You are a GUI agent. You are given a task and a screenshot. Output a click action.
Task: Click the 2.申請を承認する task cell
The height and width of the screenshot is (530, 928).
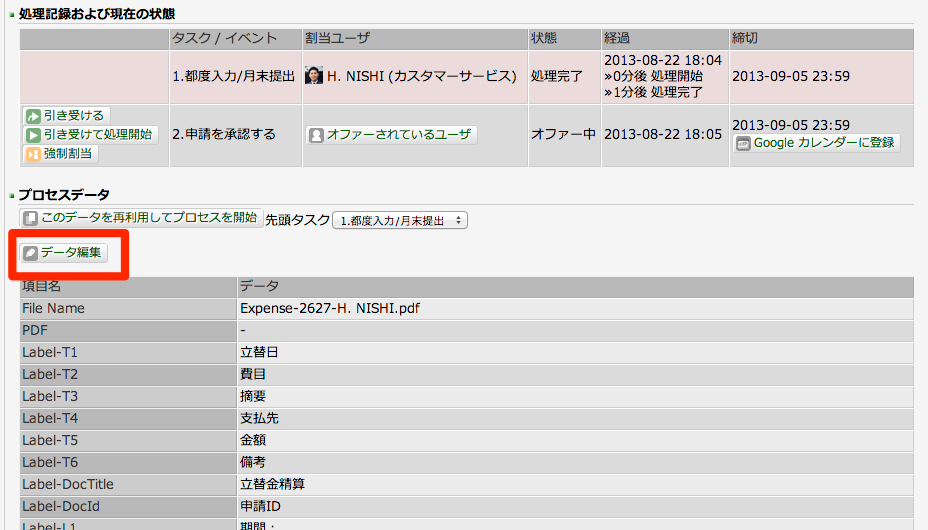[236, 135]
